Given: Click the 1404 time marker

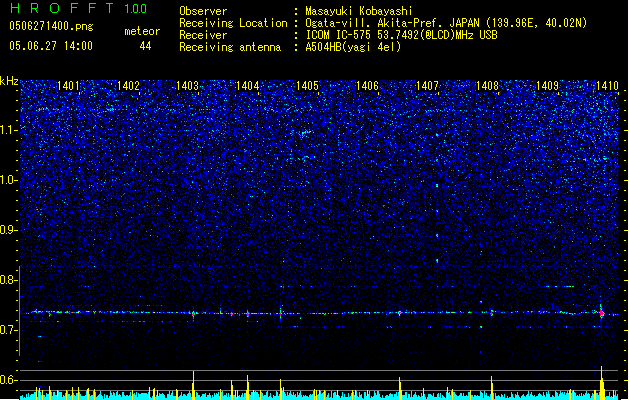Looking at the screenshot, I should point(248,86).
